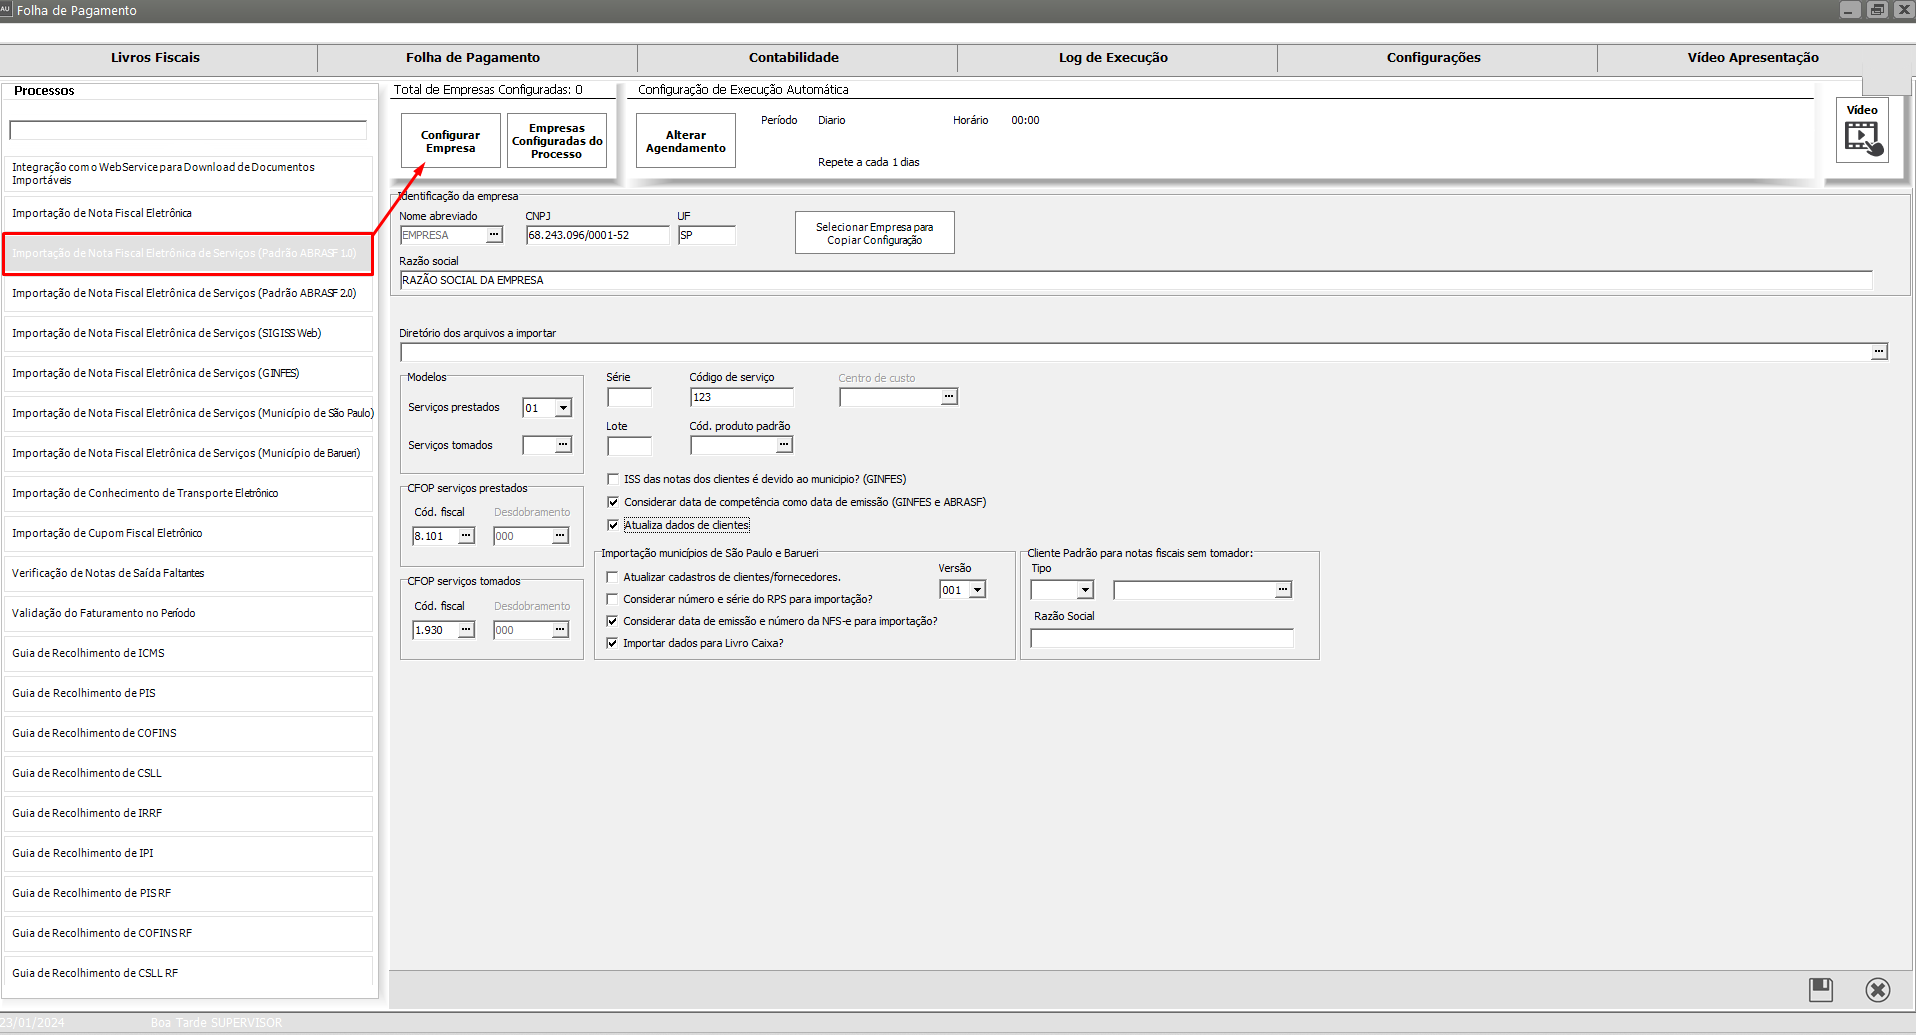The height and width of the screenshot is (1035, 1916).
Task: Click the cancel circle-X icon
Action: pos(1878,990)
